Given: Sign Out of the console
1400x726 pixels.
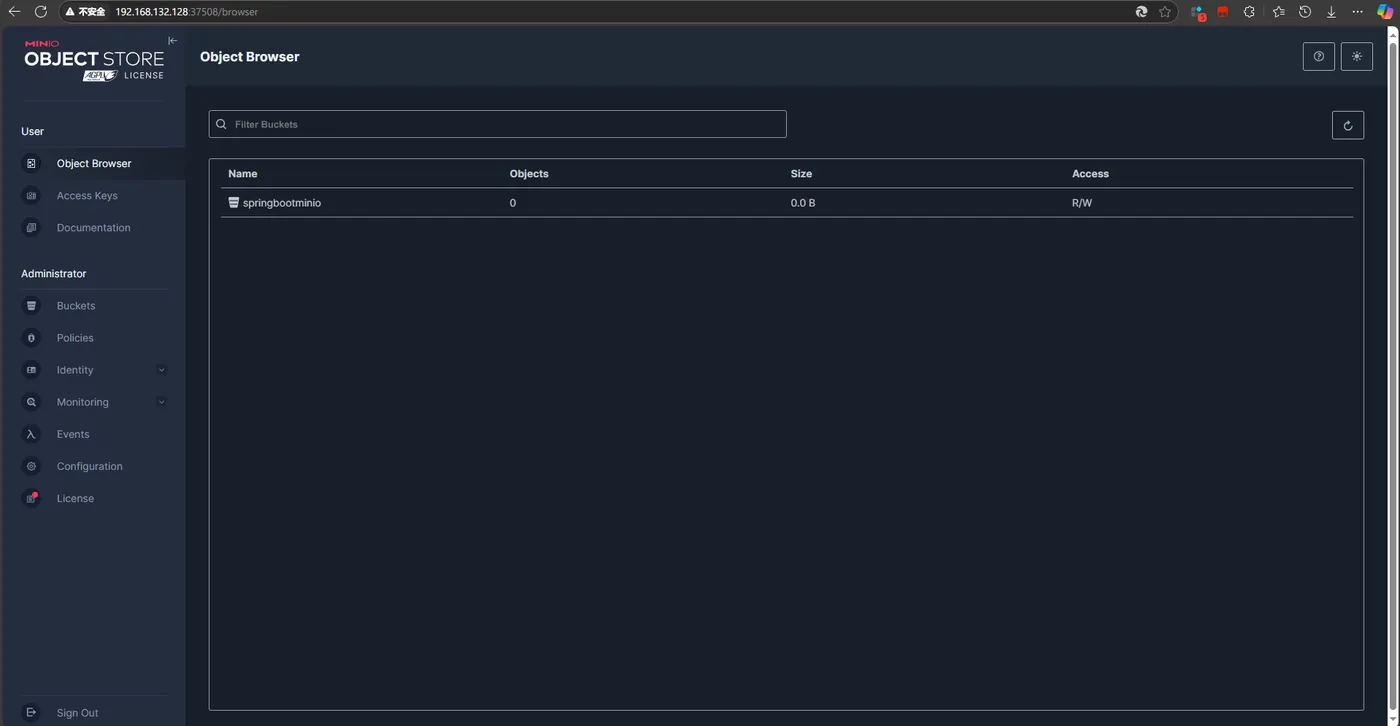Looking at the screenshot, I should 77,713.
